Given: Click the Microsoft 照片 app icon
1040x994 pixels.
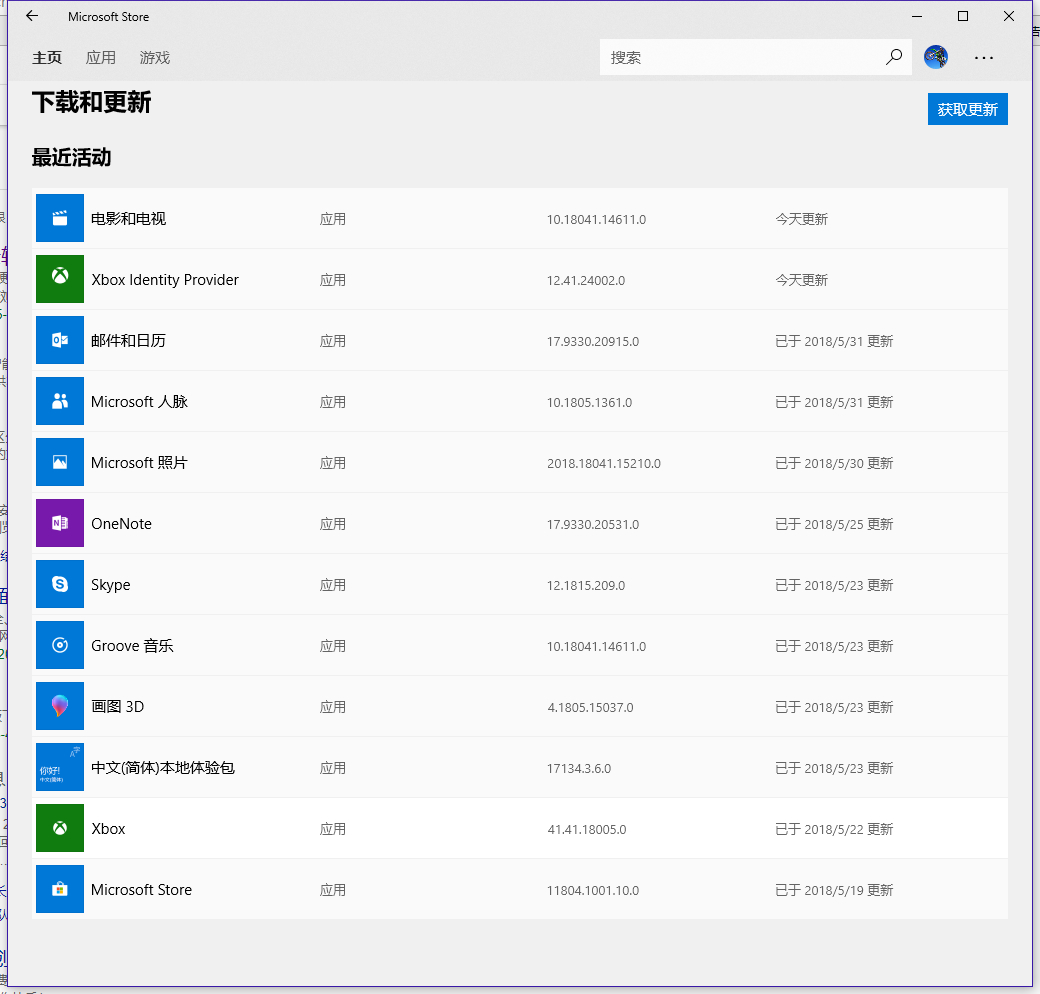Looking at the screenshot, I should [x=60, y=462].
